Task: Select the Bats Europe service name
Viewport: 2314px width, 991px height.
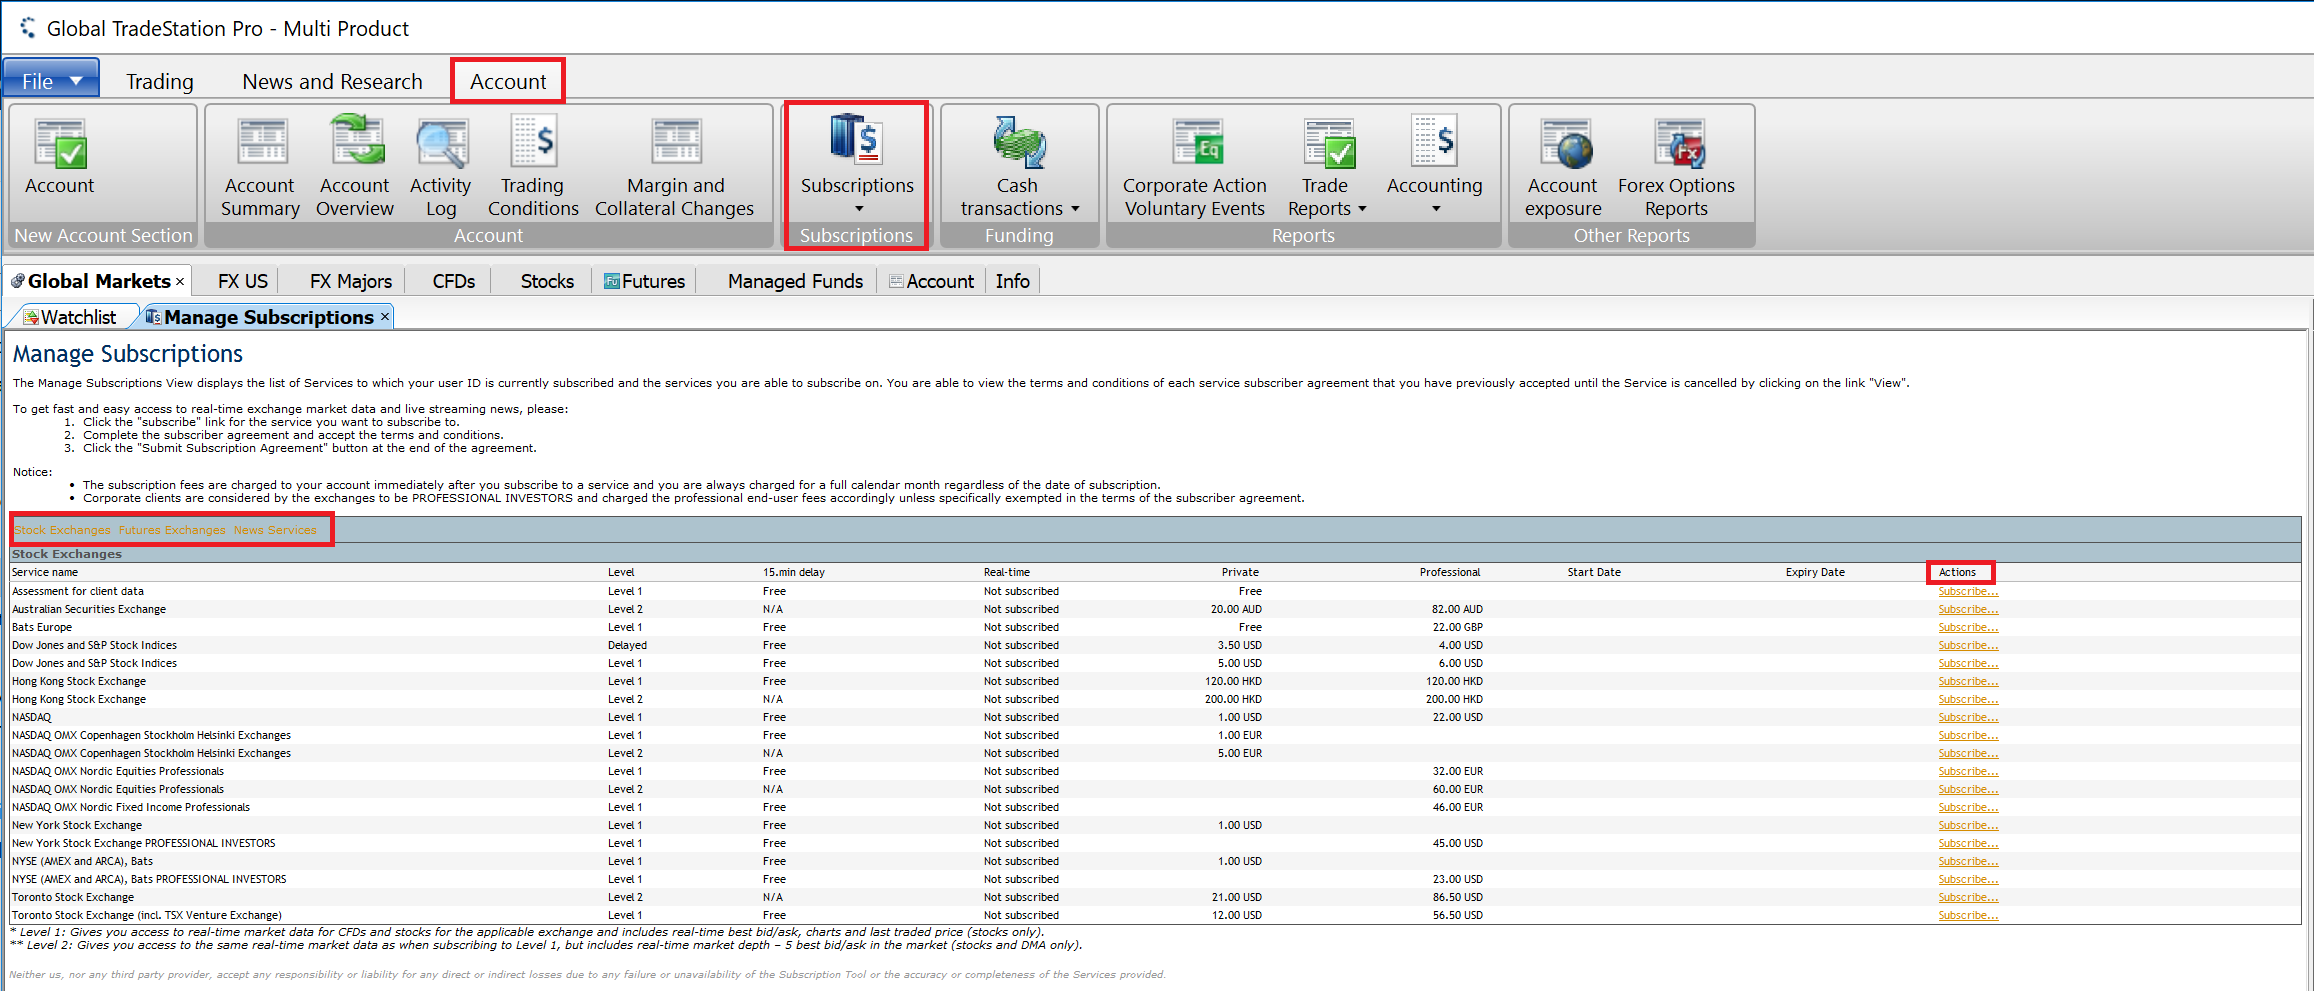Action: point(42,627)
